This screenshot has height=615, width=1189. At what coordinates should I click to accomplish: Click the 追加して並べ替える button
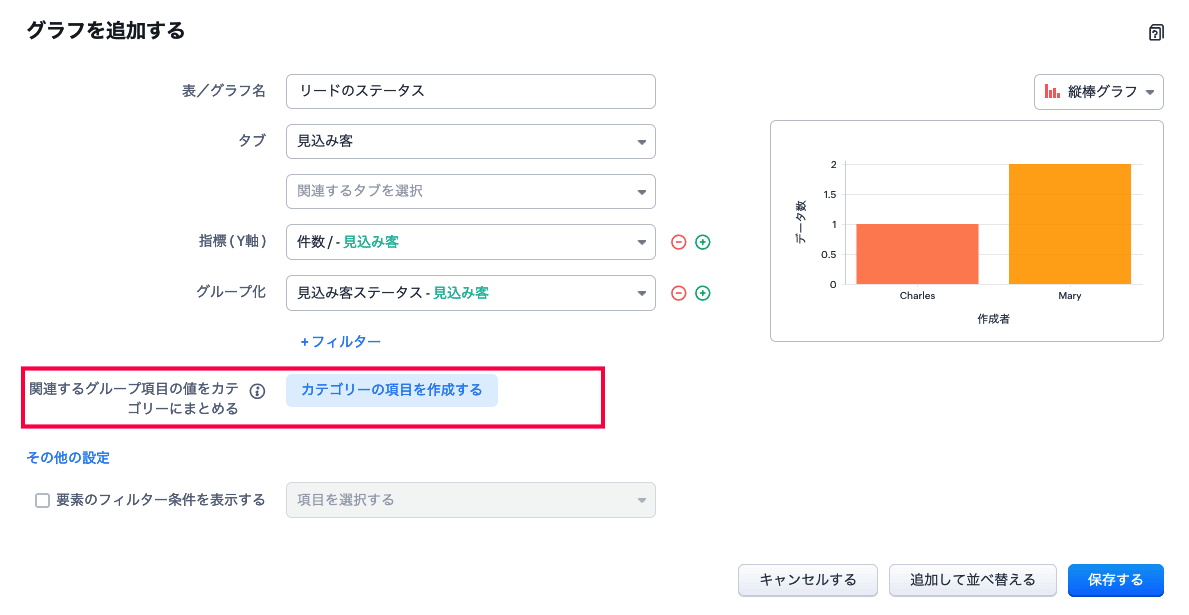tap(972, 580)
